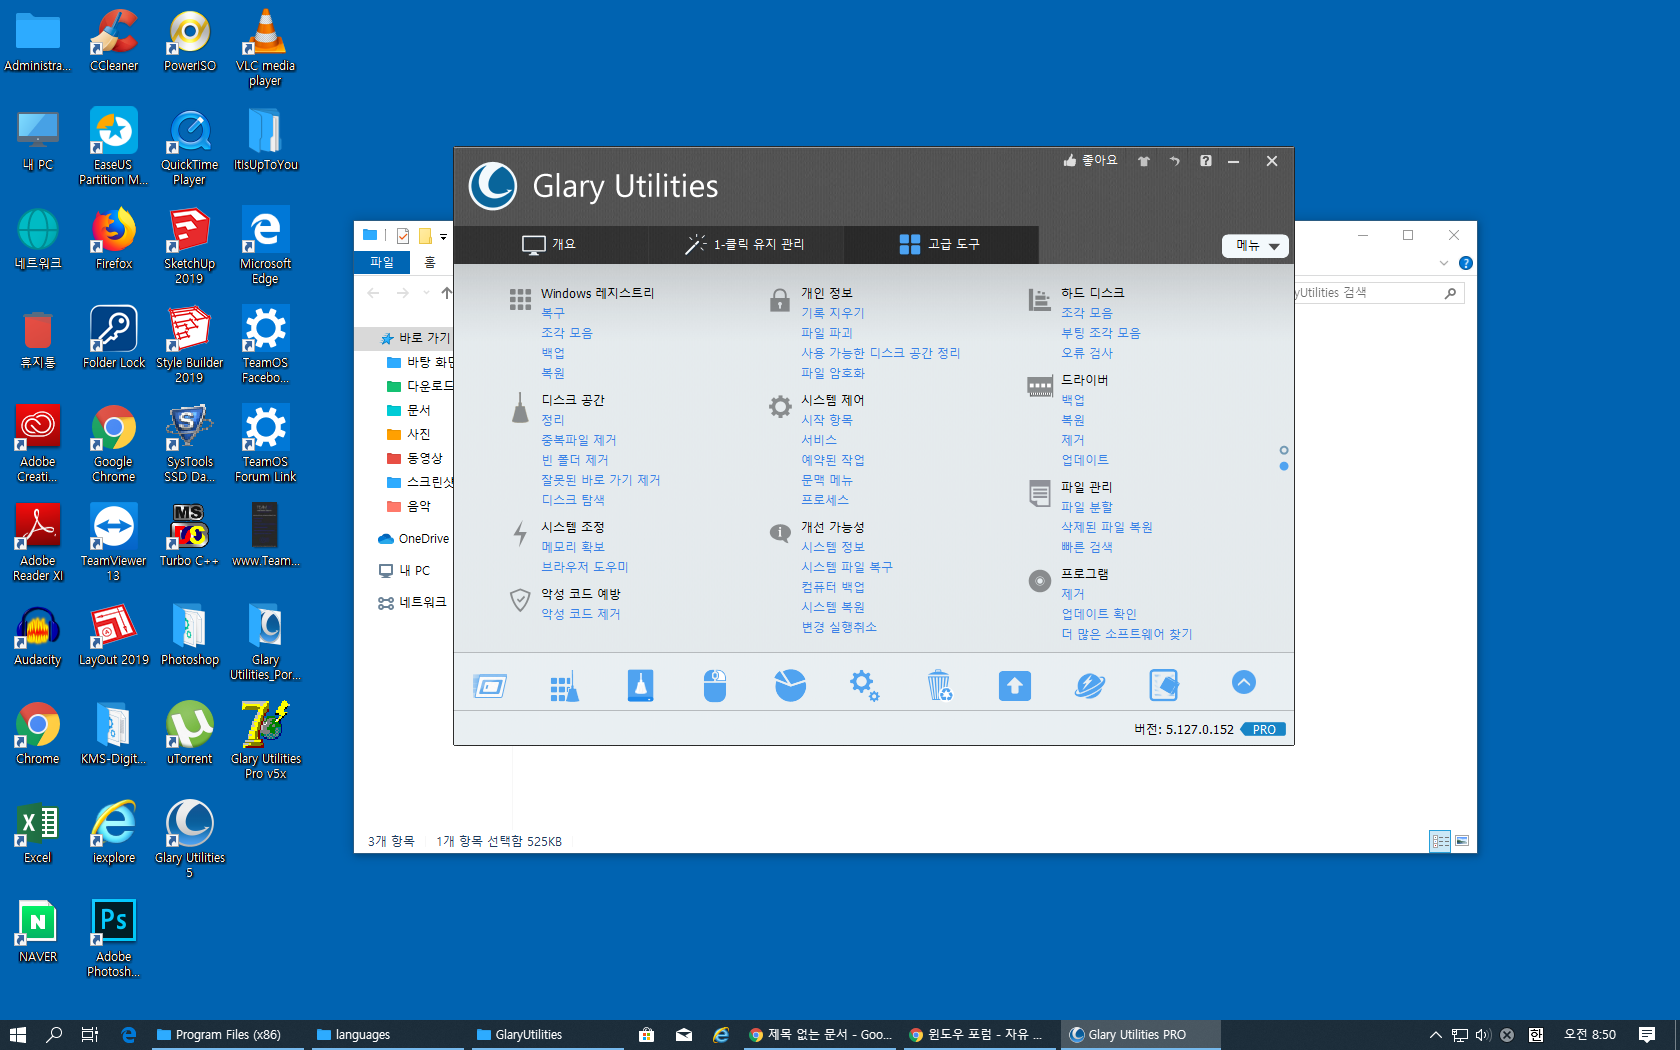Select the 고급 도구 tab
Viewport: 1680px width, 1050px height.
(940, 244)
